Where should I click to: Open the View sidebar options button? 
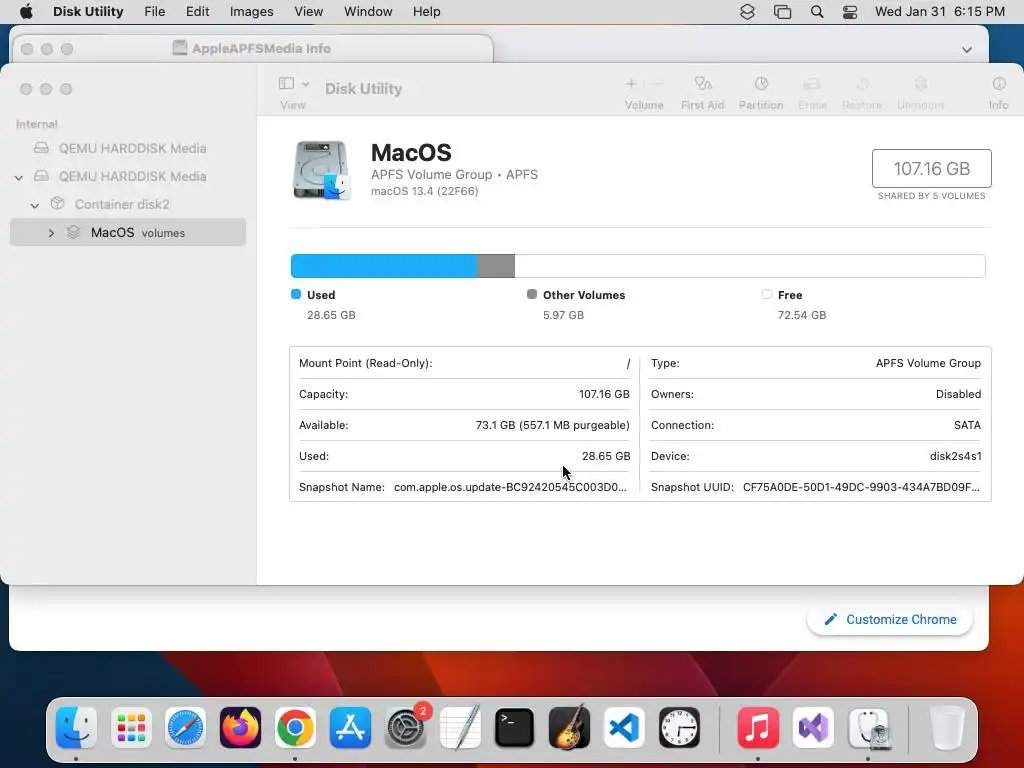coord(286,84)
